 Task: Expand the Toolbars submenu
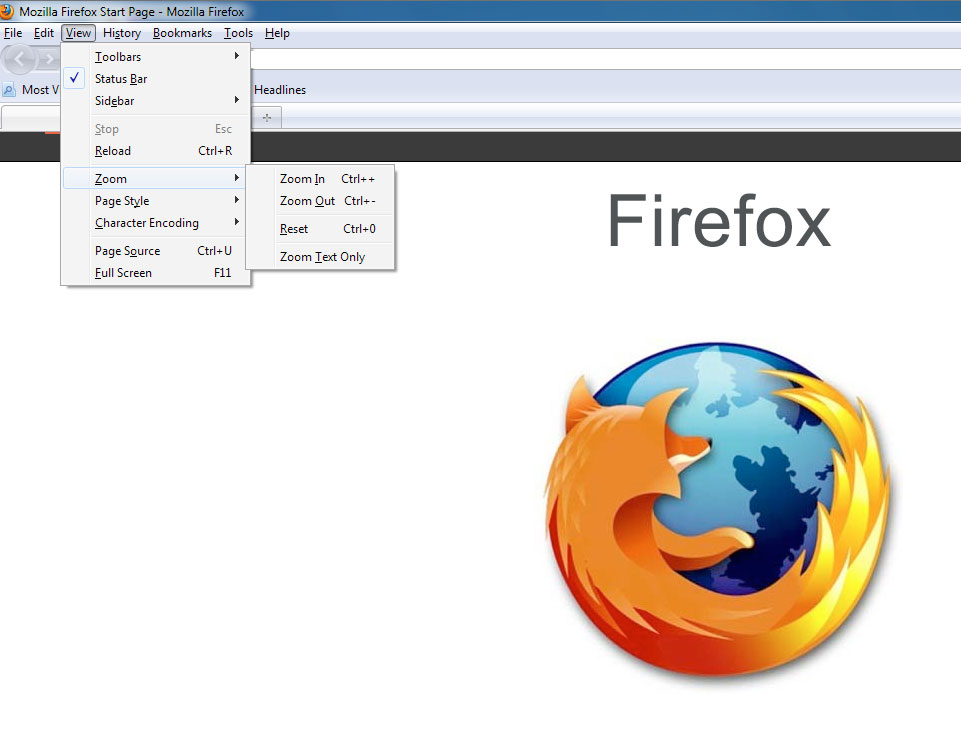156,56
